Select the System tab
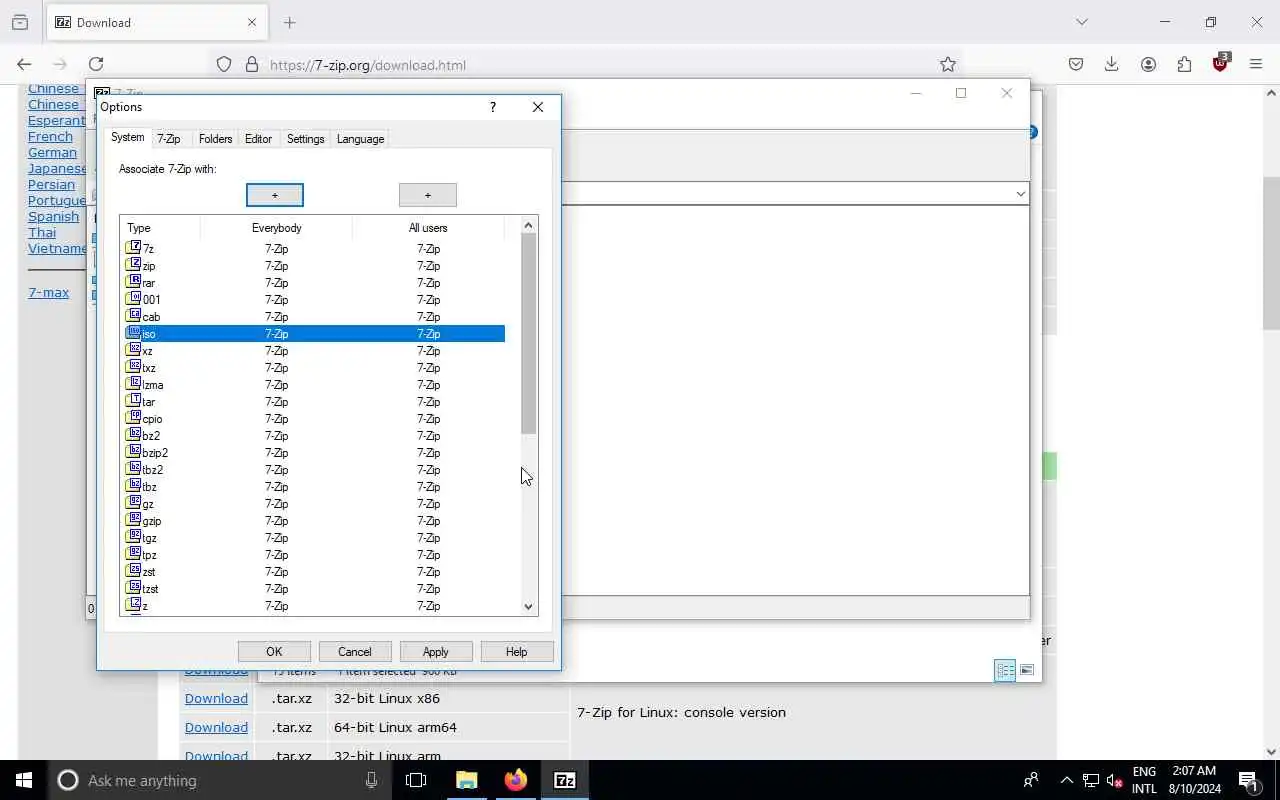The width and height of the screenshot is (1280, 800). pyautogui.click(x=127, y=137)
